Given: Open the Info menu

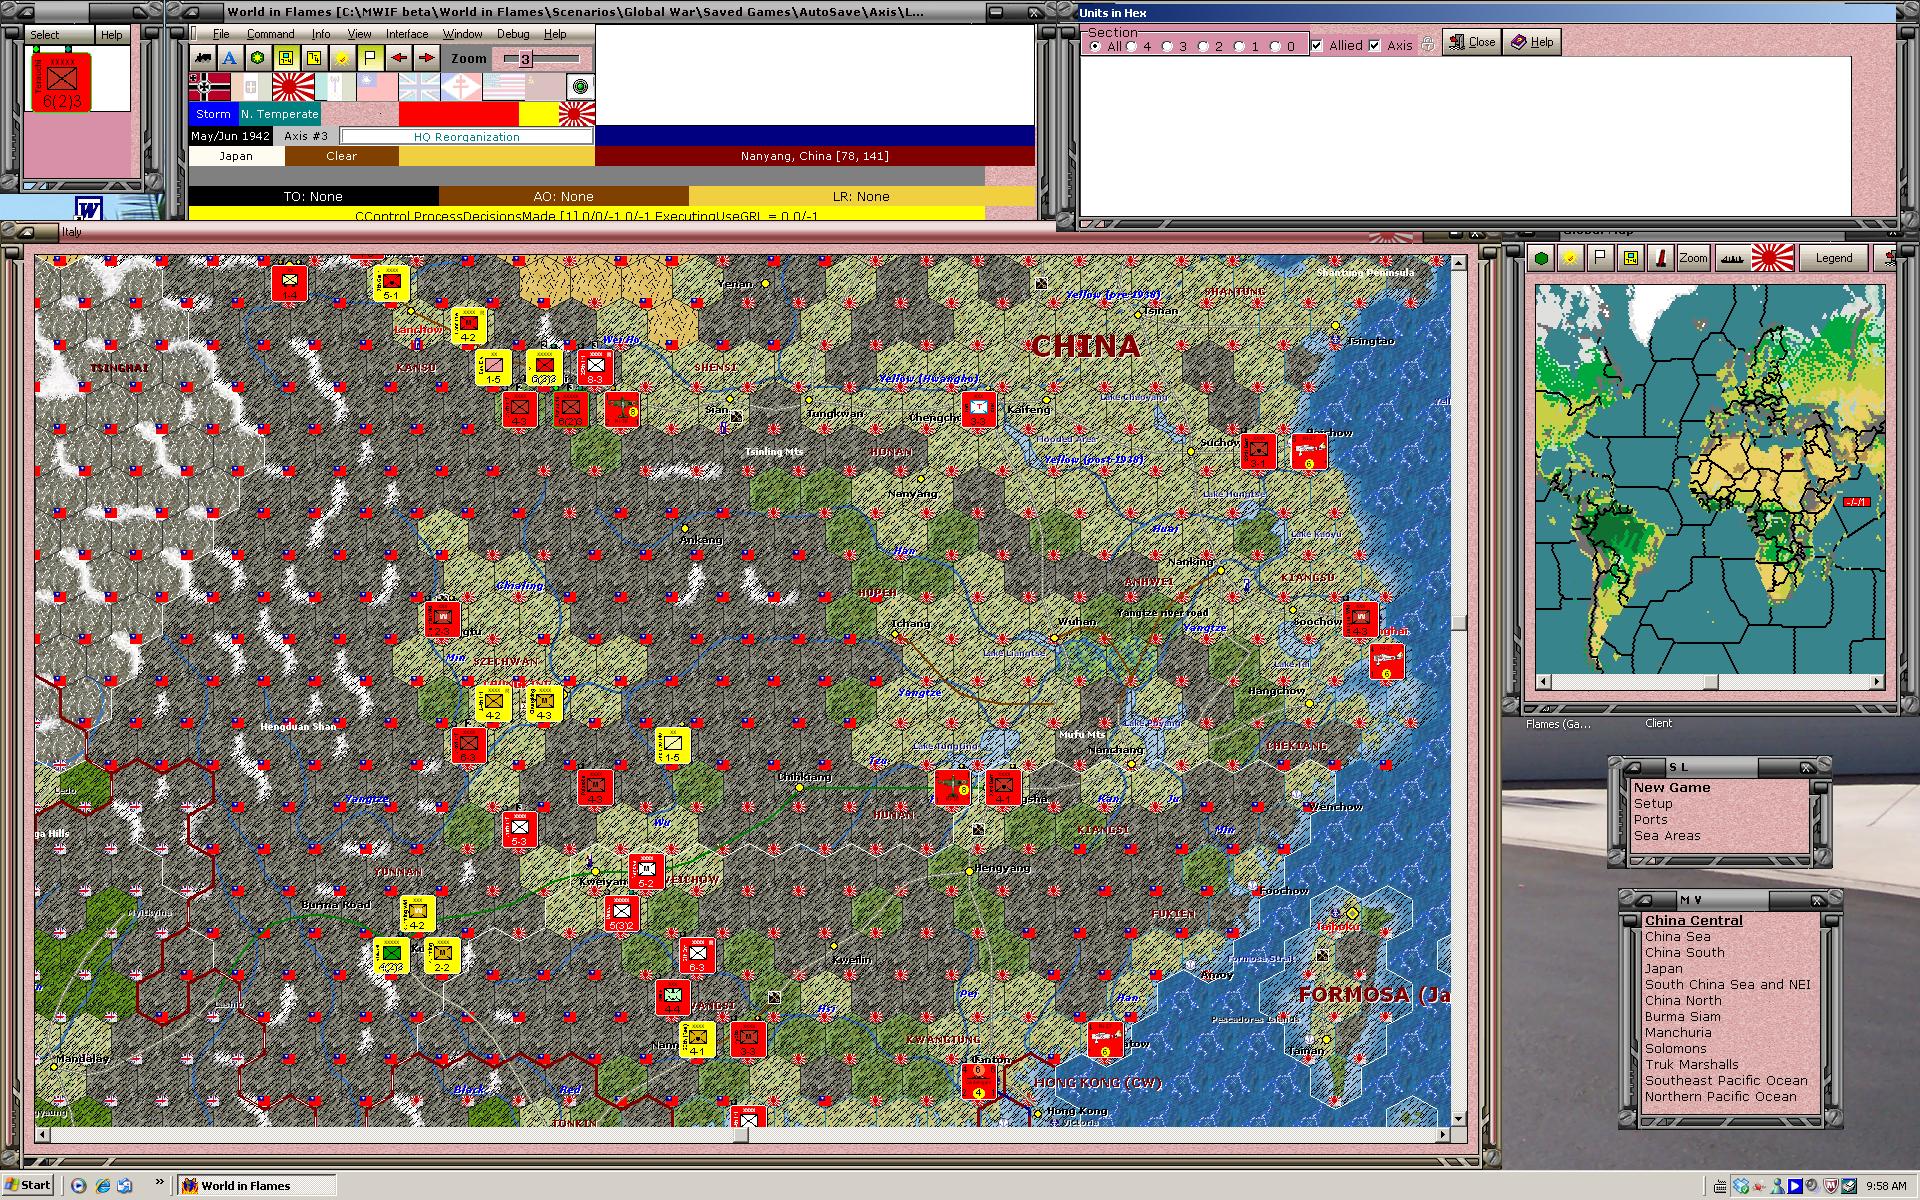Looking at the screenshot, I should pos(320,34).
